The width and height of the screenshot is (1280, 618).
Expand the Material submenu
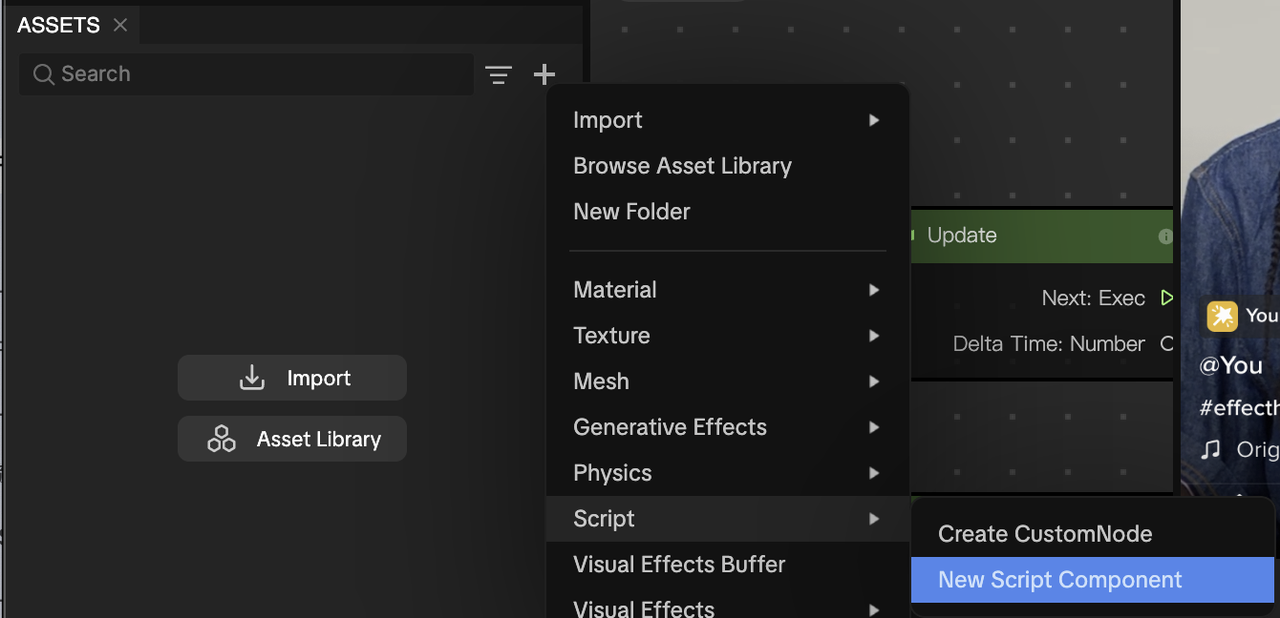click(x=727, y=290)
